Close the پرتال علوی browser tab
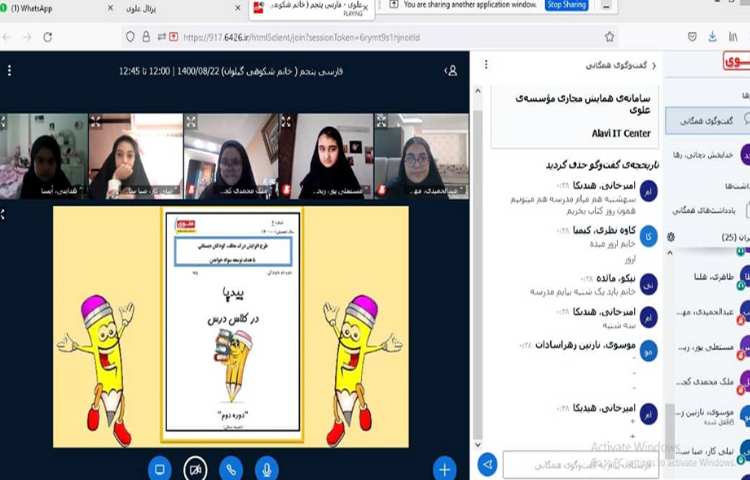This screenshot has height=480, width=750. 237,8
